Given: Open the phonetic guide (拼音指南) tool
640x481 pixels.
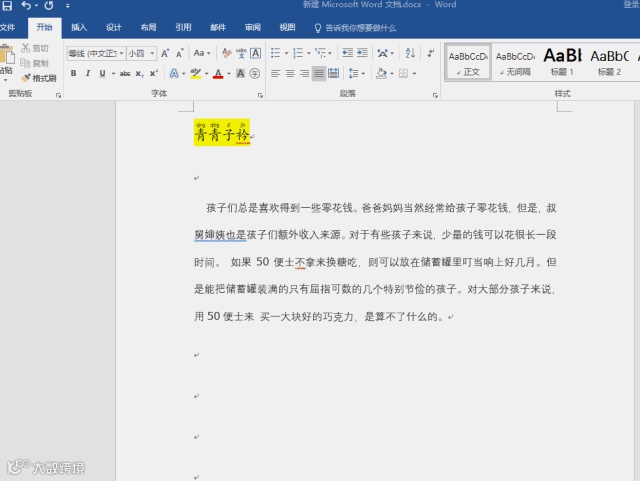Looking at the screenshot, I should click(x=241, y=53).
